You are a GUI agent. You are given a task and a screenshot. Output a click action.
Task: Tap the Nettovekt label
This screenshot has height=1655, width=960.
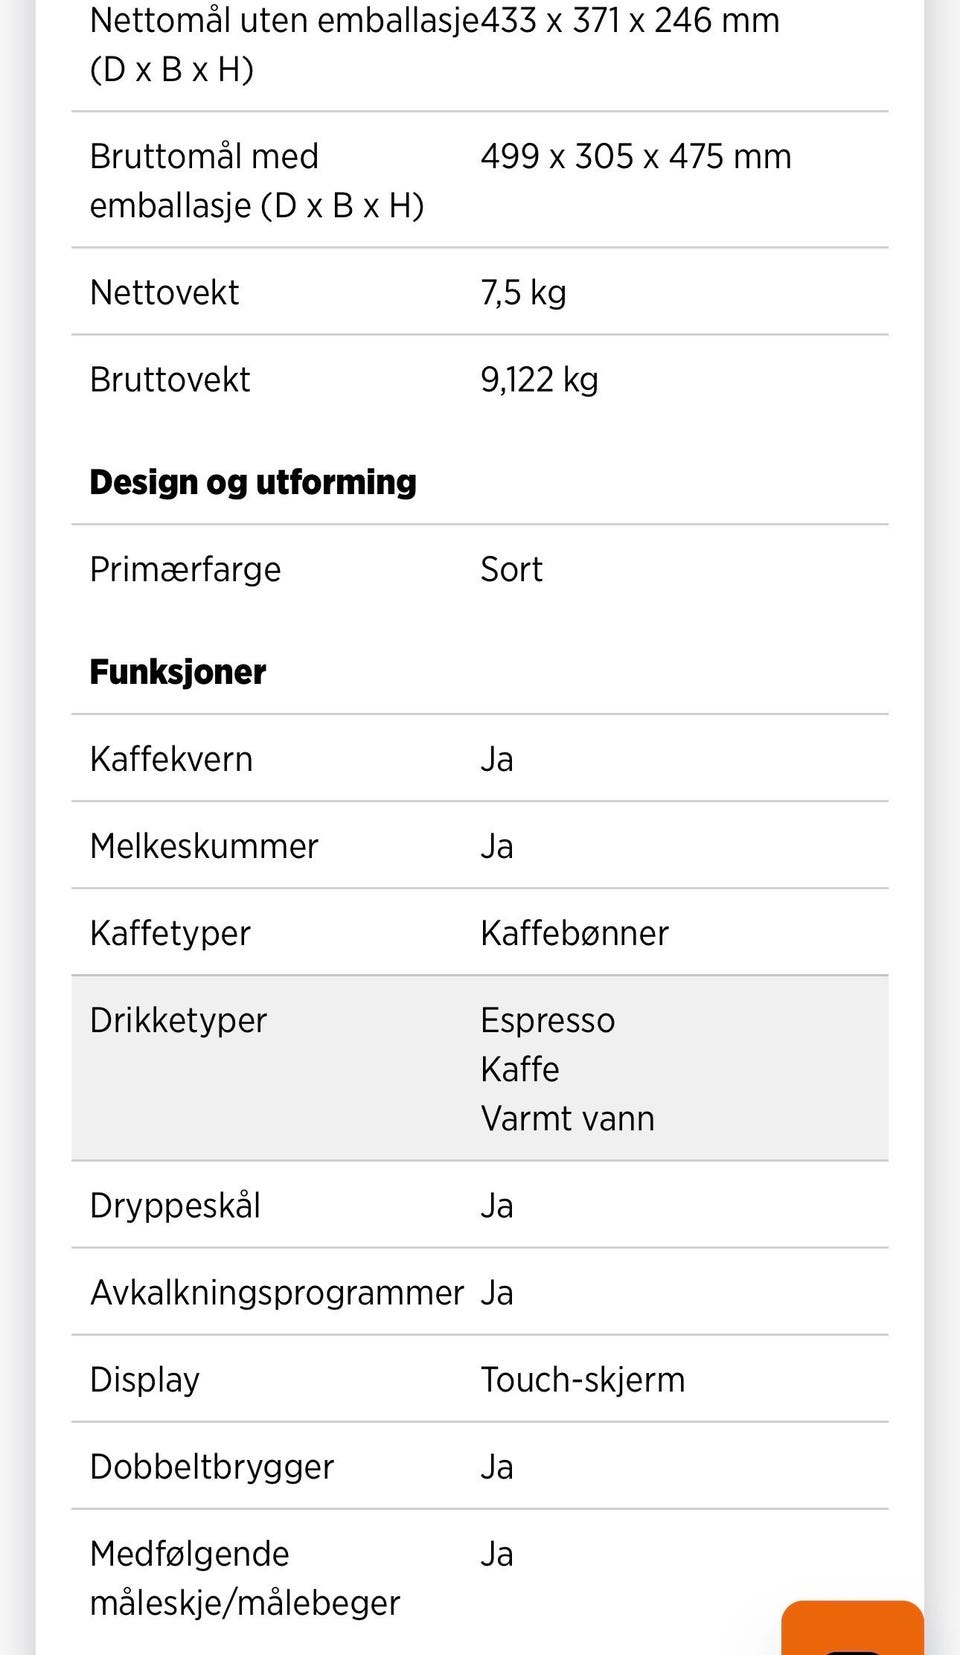(x=164, y=293)
